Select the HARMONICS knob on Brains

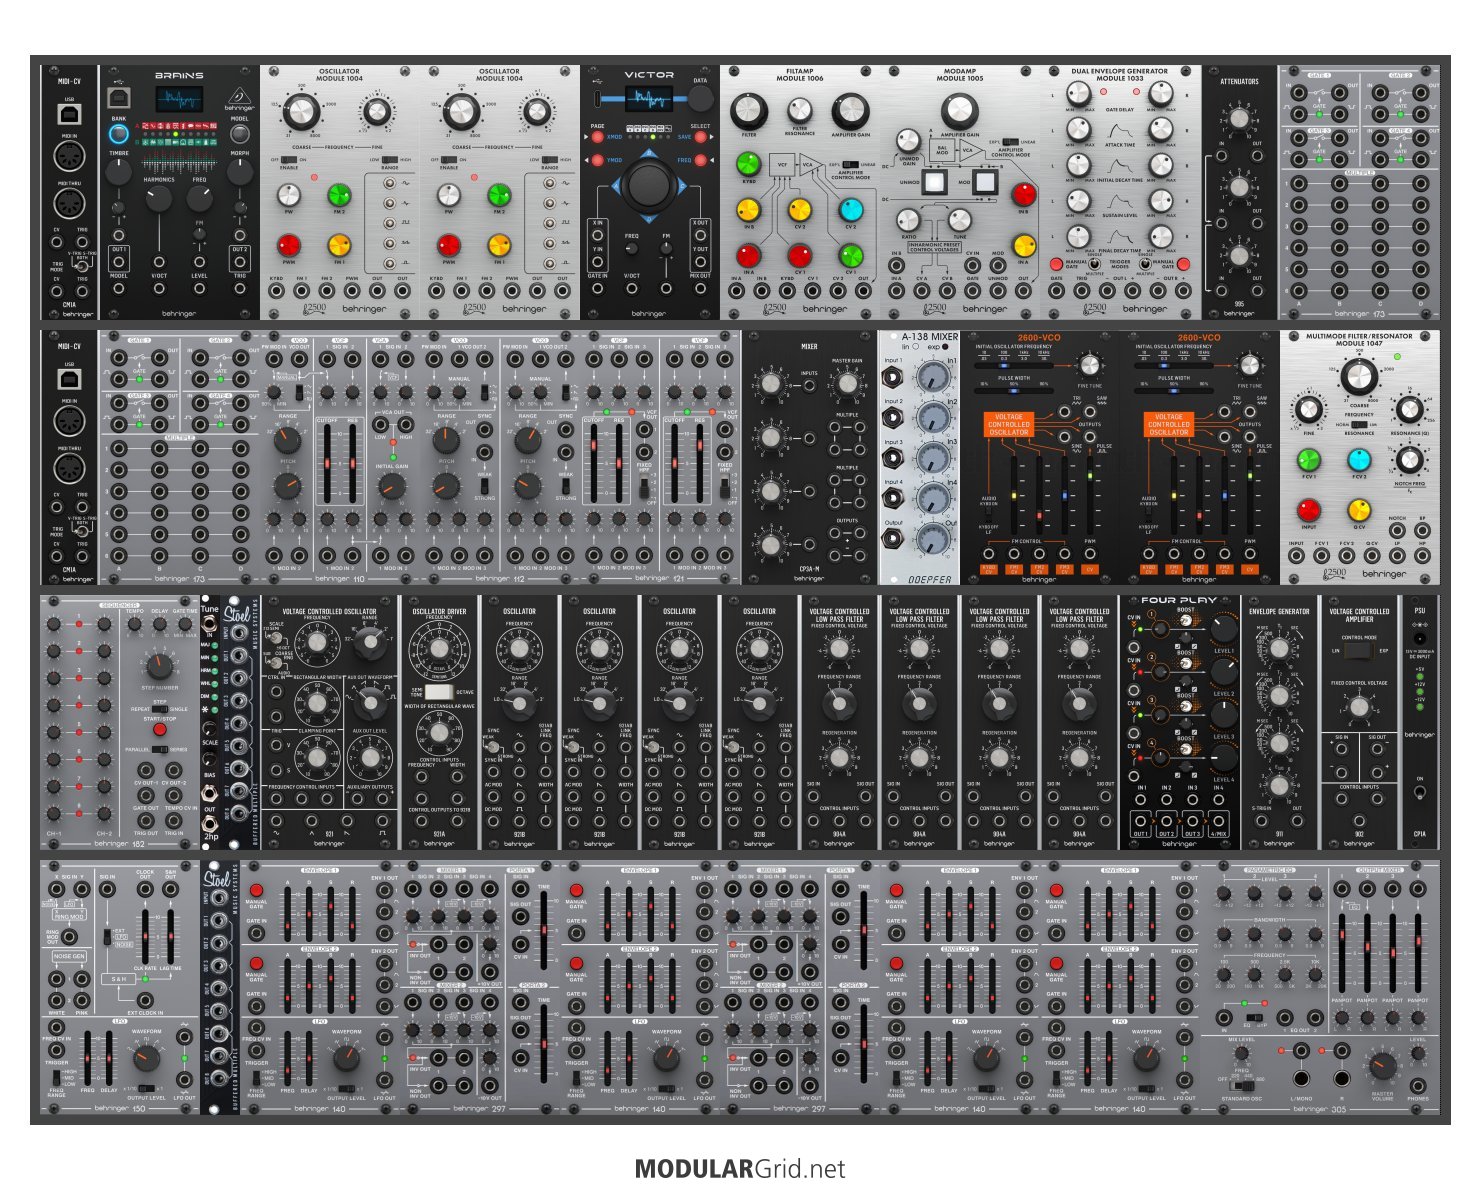(159, 198)
